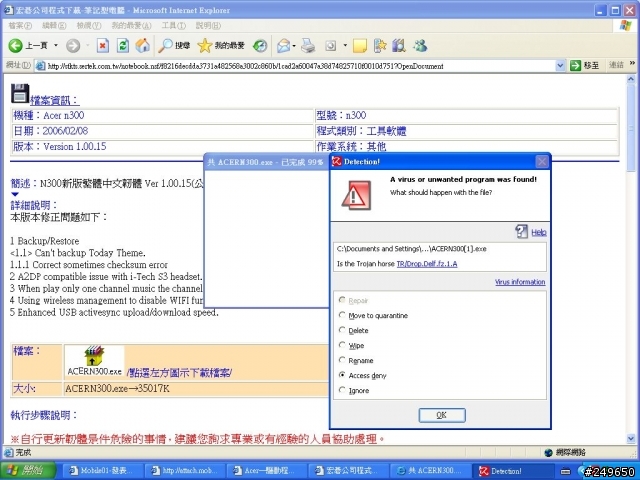Switch to Mobile01 taskbar window

[x=103, y=471]
